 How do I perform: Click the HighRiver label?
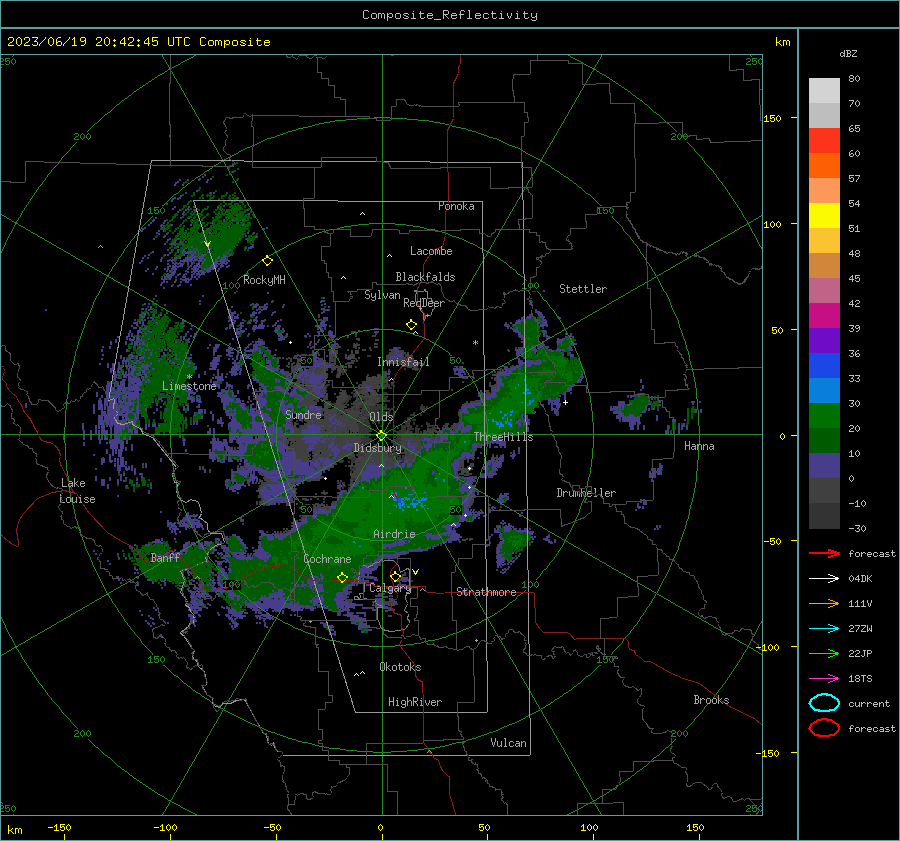[415, 702]
